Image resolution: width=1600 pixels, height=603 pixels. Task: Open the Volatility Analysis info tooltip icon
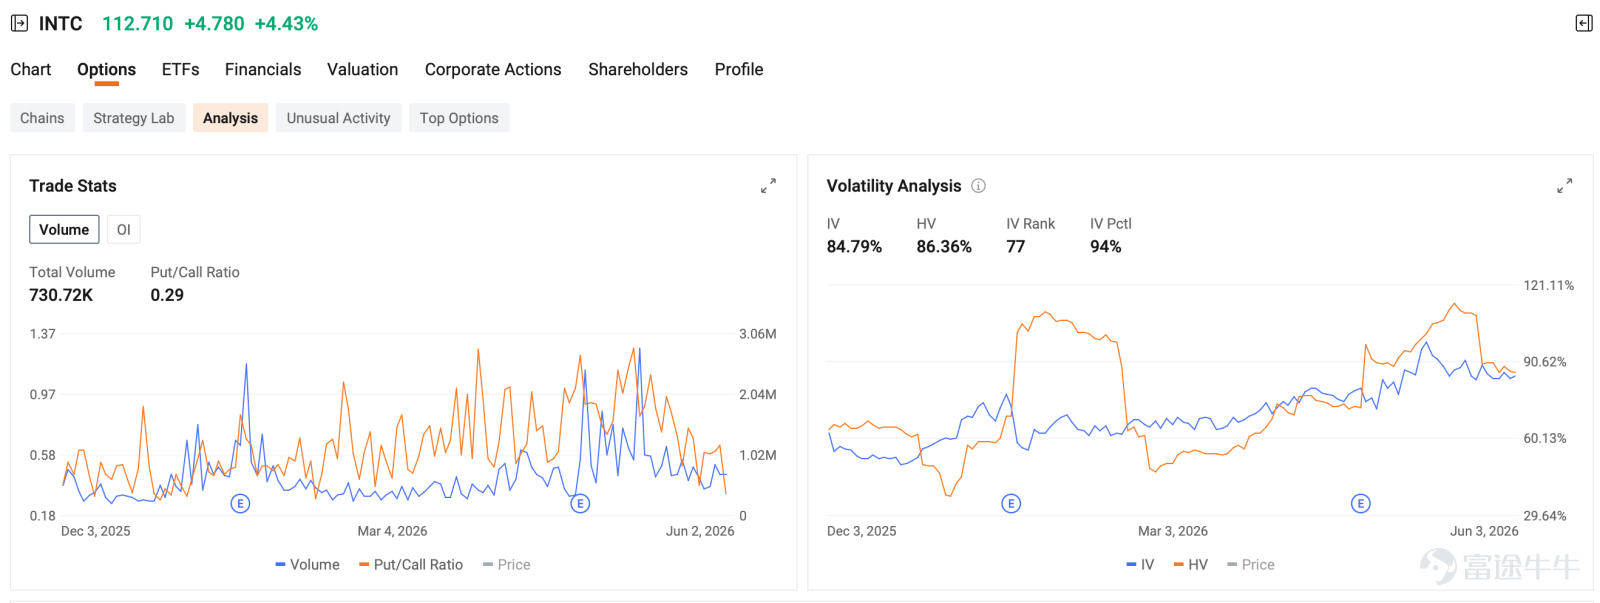pos(978,186)
